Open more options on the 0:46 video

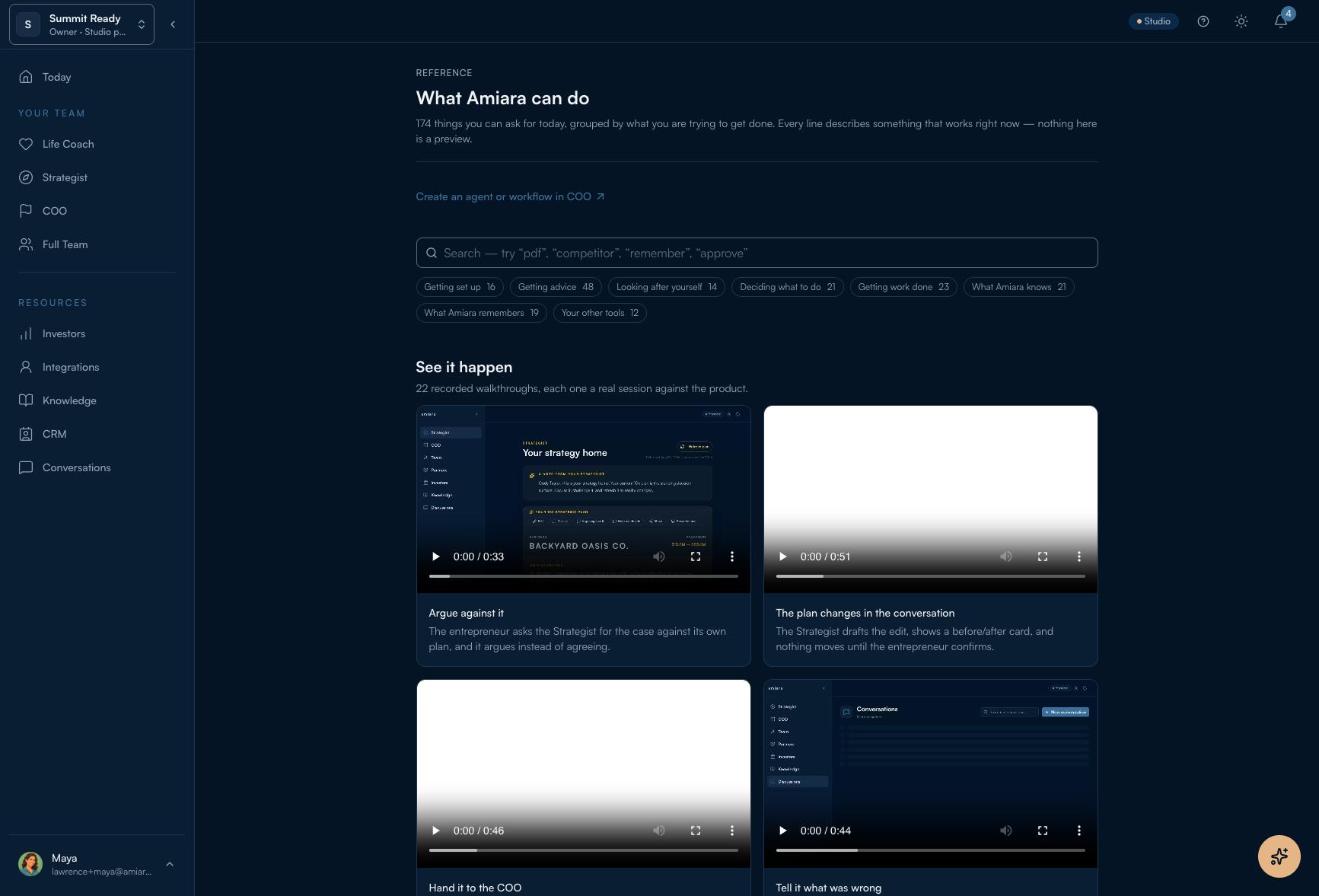coord(732,830)
